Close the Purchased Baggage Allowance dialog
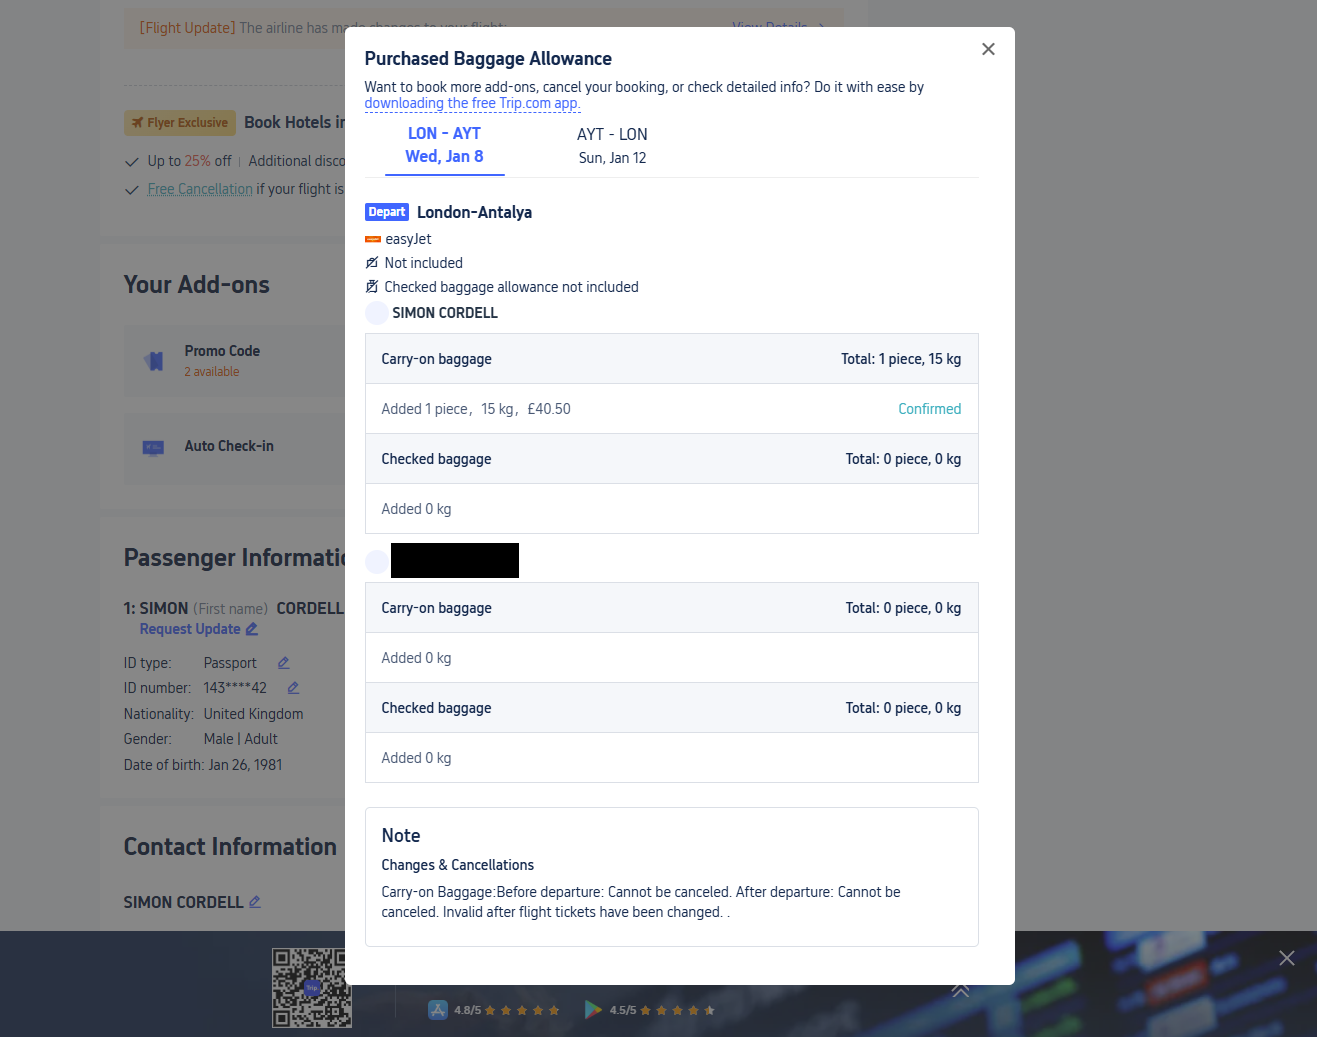 [x=988, y=49]
